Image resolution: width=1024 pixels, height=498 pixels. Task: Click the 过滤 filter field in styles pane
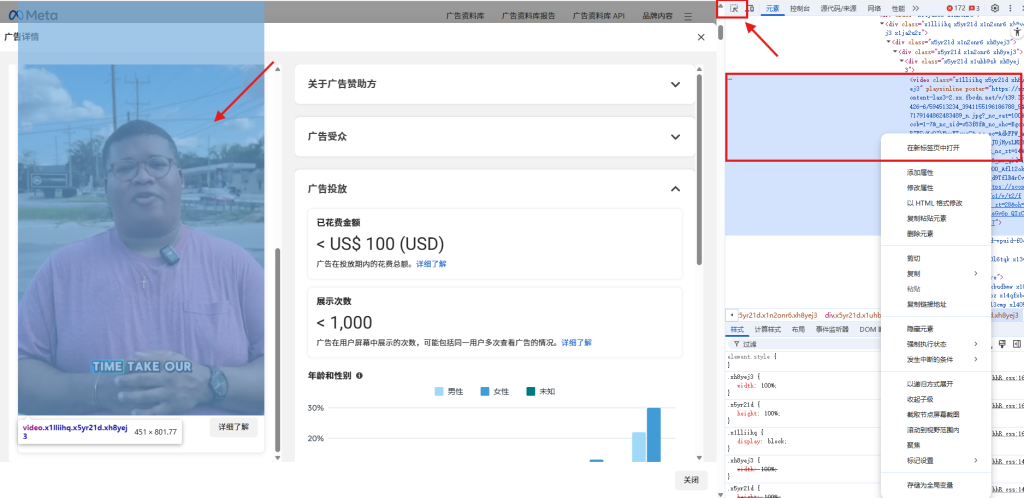click(760, 344)
